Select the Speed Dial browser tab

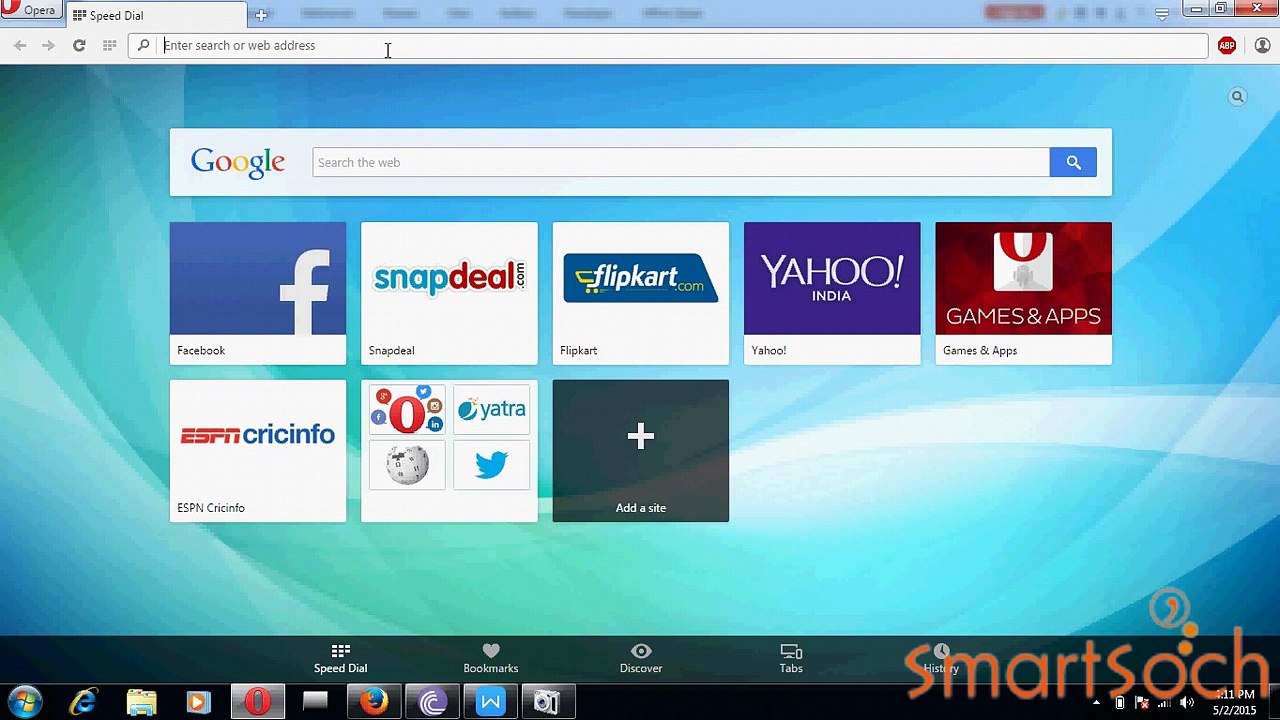pyautogui.click(x=156, y=15)
